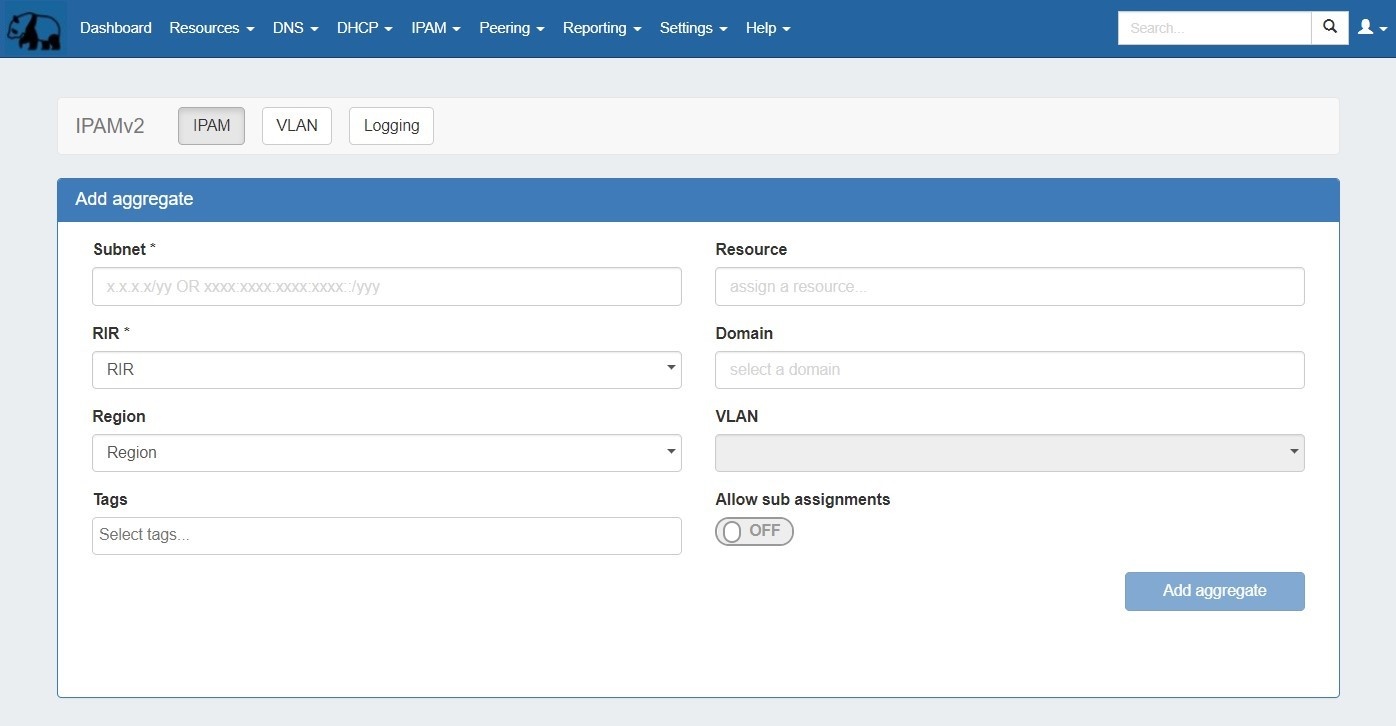
Task: Click the magnifying glass search icon
Action: (x=1329, y=28)
